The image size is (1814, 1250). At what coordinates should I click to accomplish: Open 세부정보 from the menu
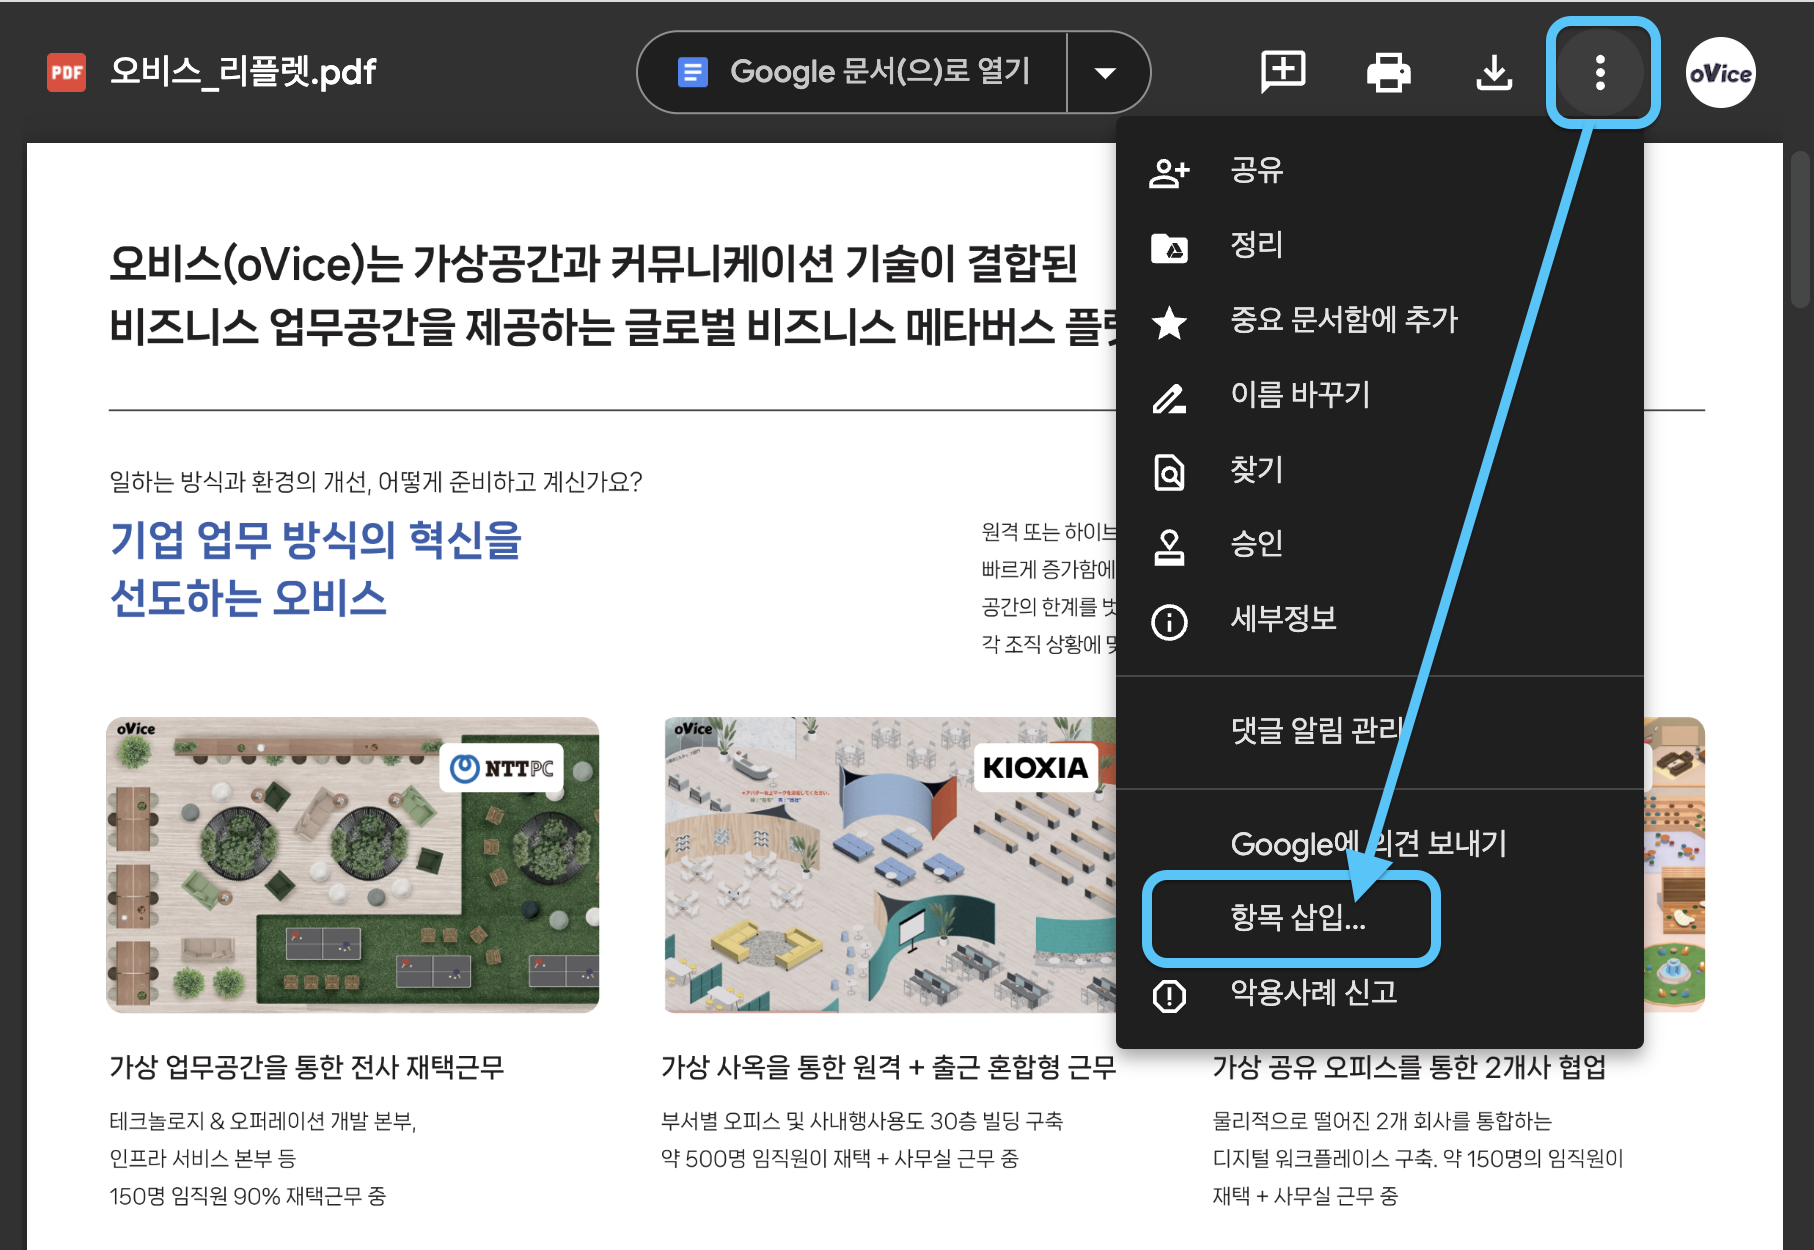coord(1379,619)
